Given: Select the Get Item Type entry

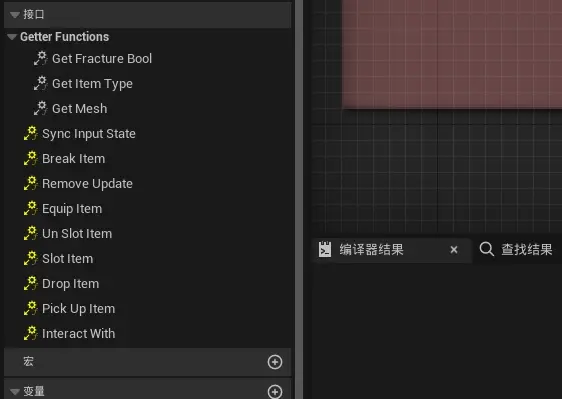Looking at the screenshot, I should [92, 84].
